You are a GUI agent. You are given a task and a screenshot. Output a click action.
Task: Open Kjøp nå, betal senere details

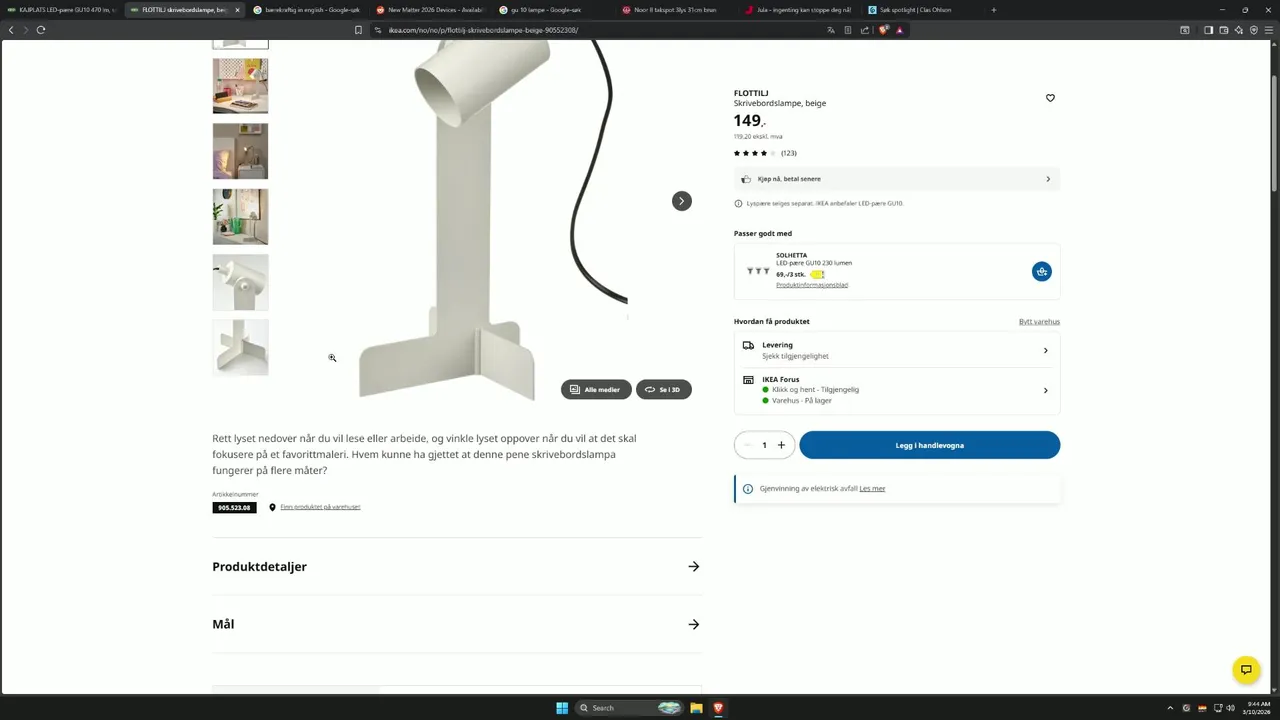897,179
